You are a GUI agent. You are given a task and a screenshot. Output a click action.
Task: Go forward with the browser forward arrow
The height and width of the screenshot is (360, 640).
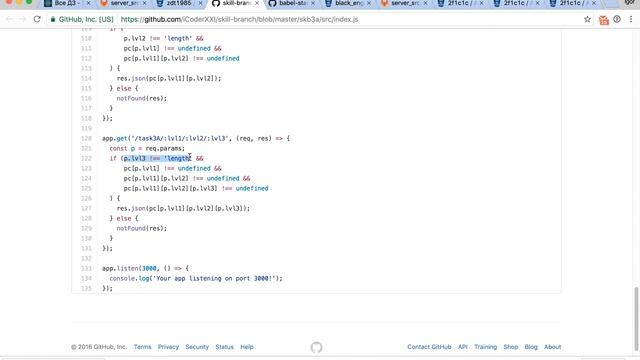click(x=22, y=19)
